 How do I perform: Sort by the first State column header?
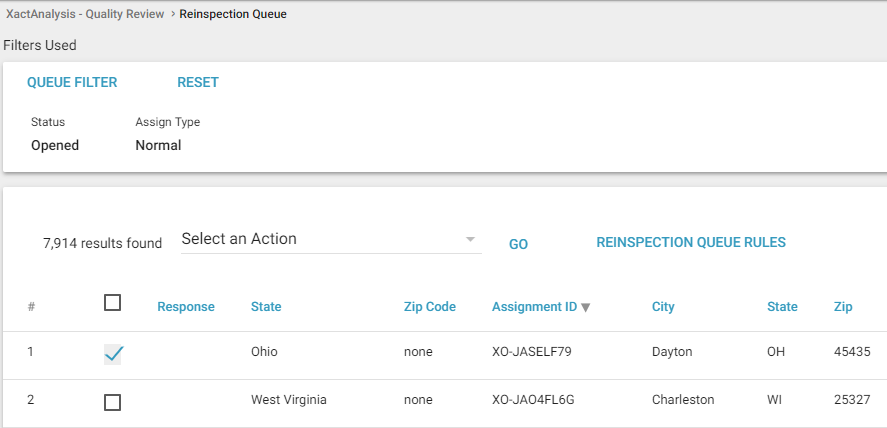(266, 307)
